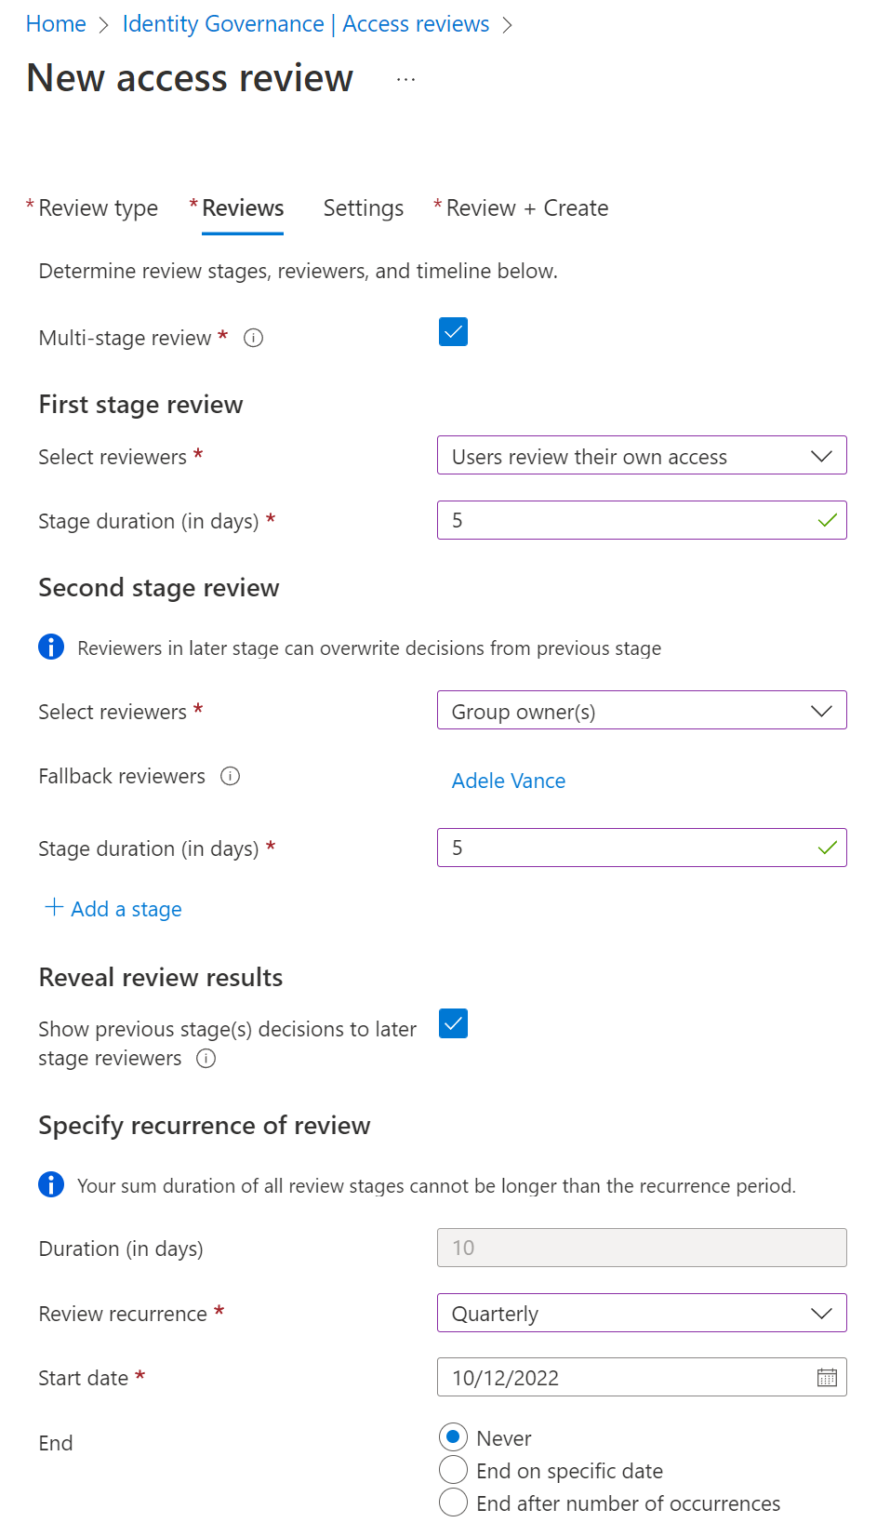Open the first stage Select reviewers dropdown
Image resolution: width=890 pixels, height=1536 pixels.
(641, 455)
